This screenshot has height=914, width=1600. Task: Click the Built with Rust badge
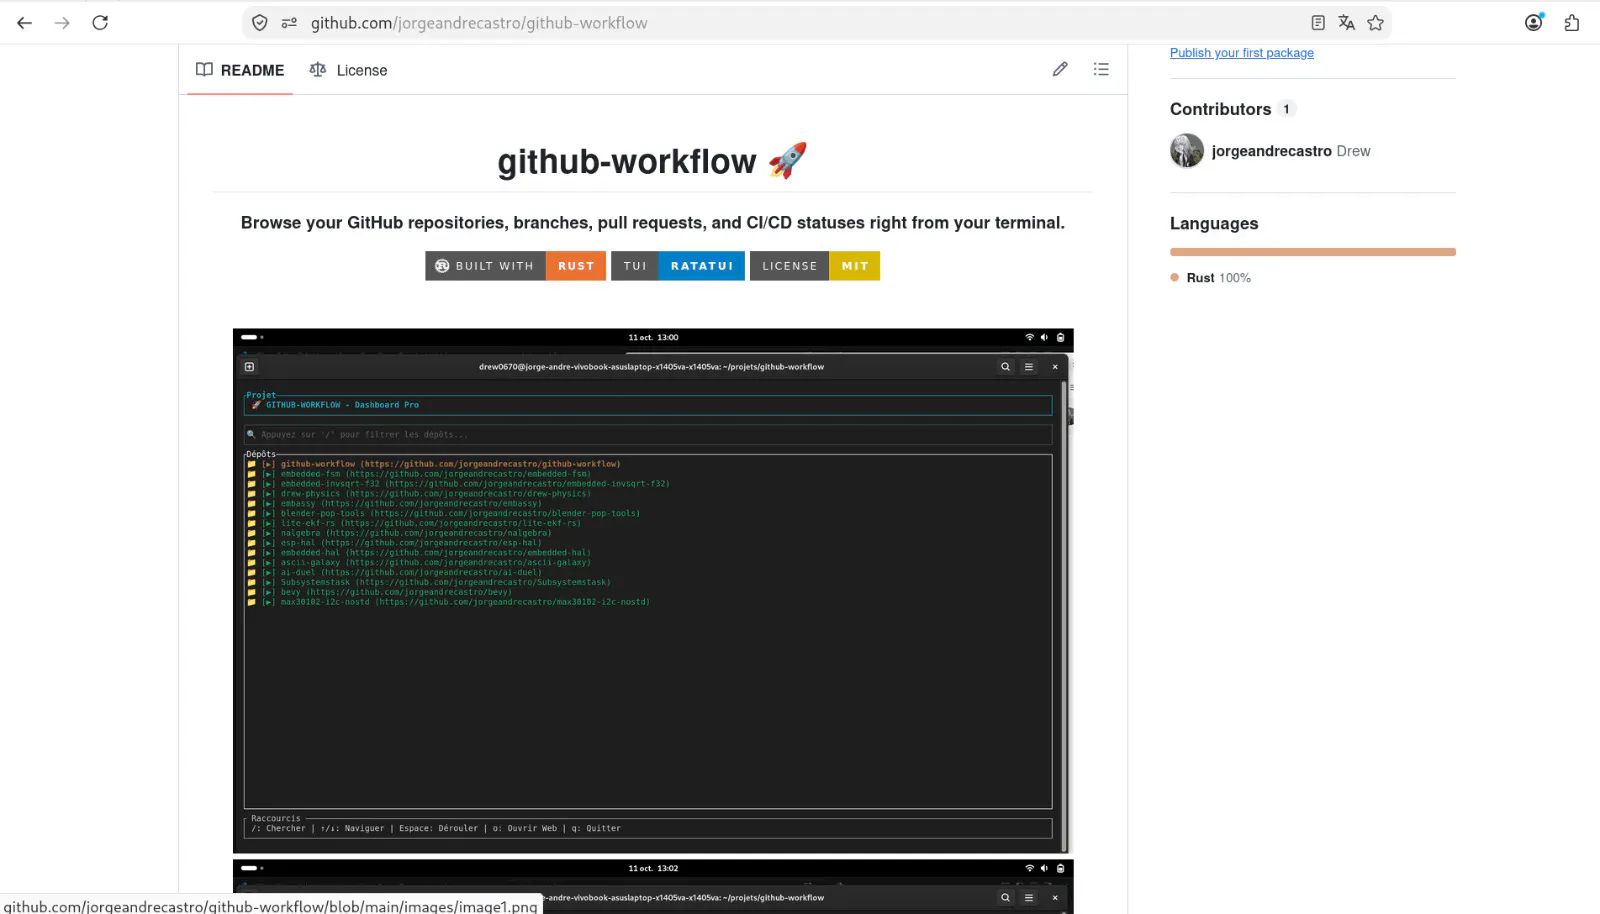click(515, 266)
